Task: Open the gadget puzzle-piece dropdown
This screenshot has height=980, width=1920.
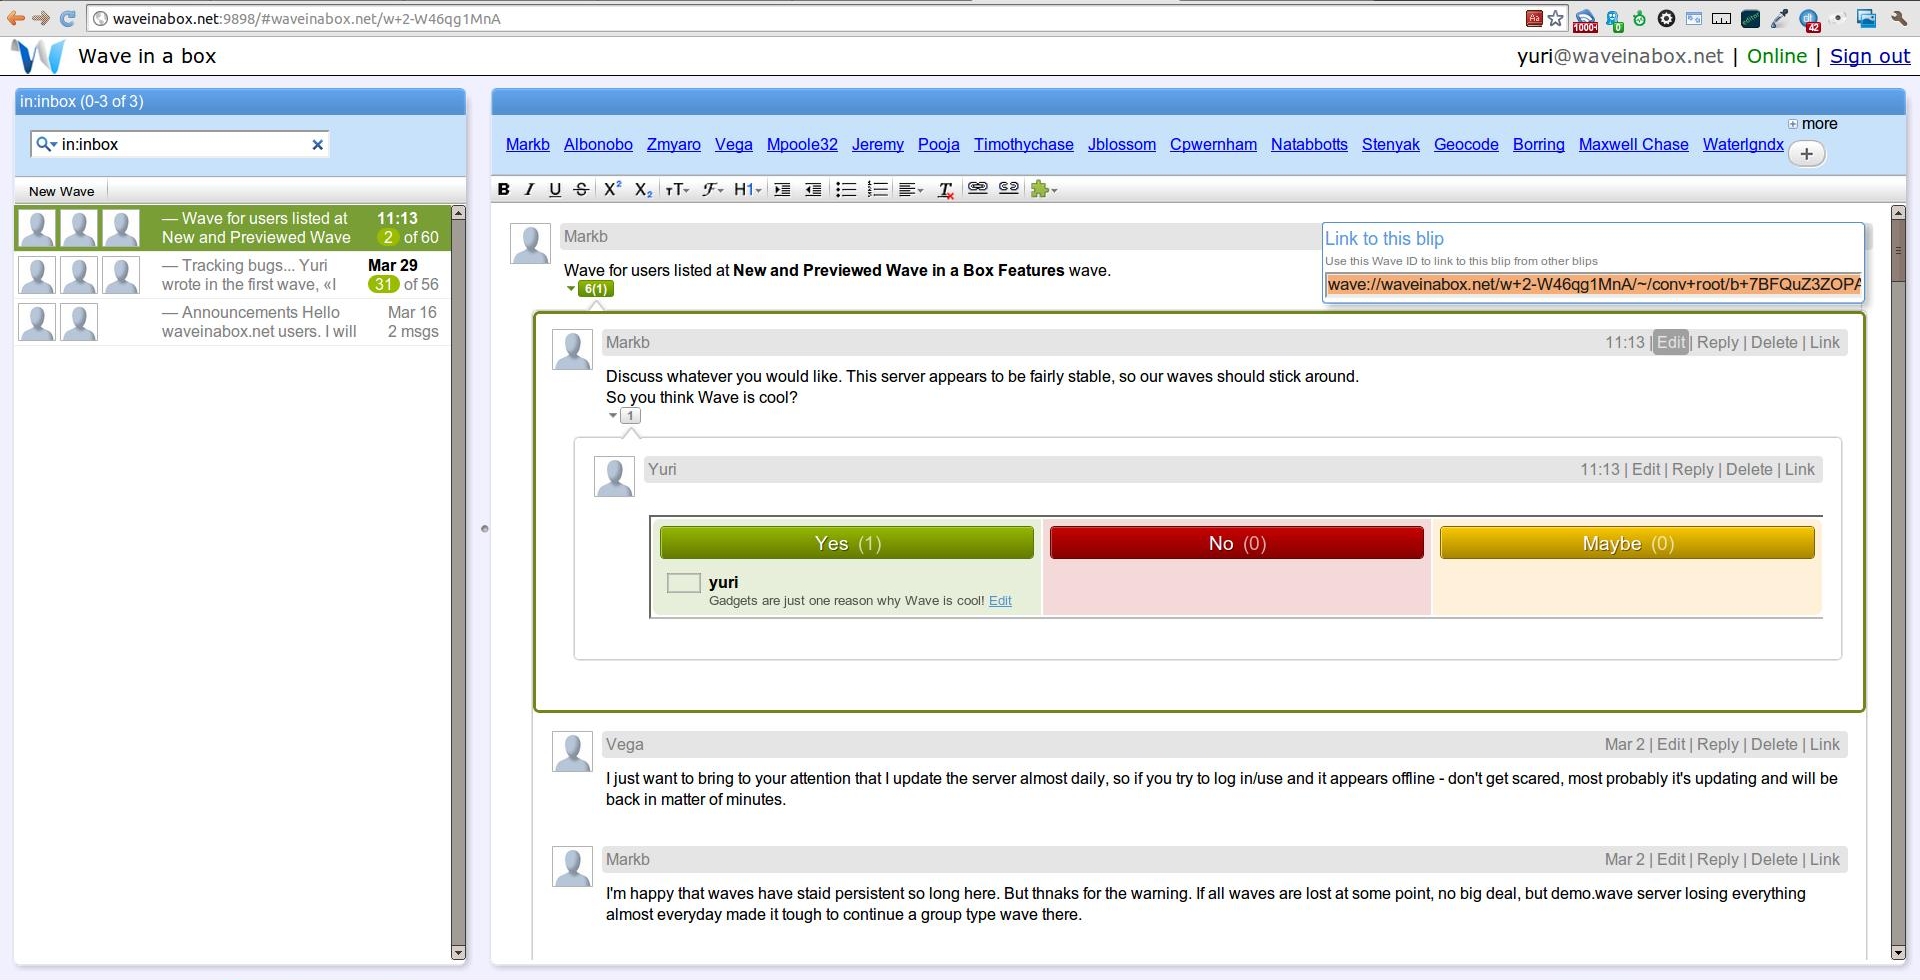Action: point(1043,189)
